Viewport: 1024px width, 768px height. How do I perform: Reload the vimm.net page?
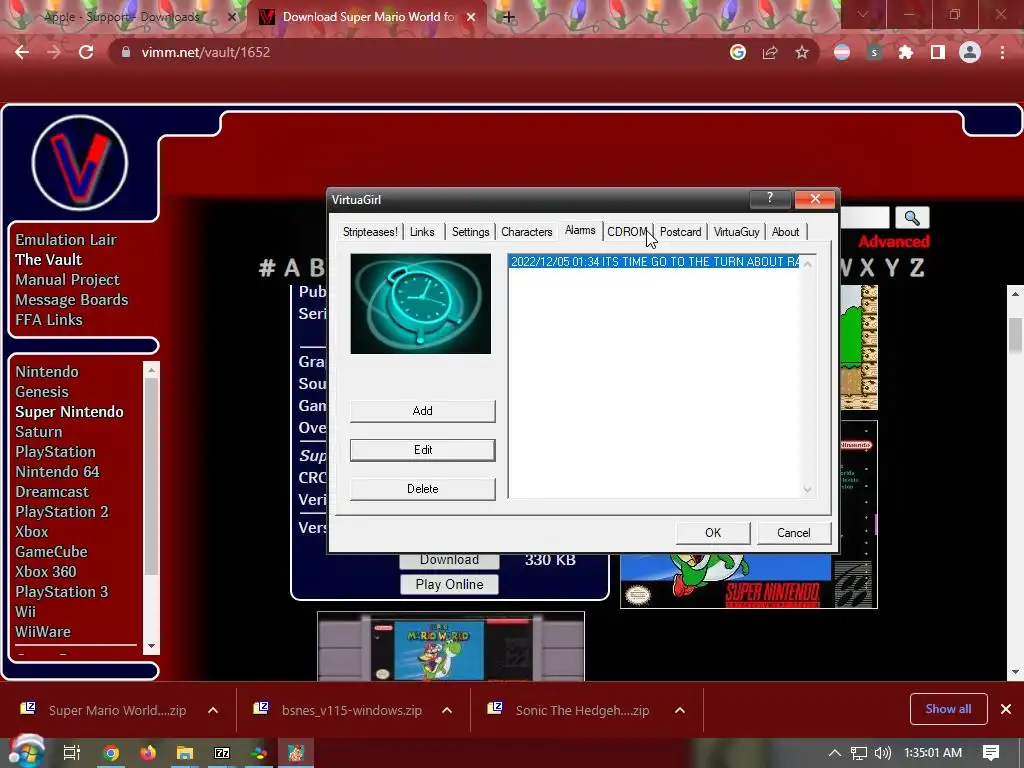point(86,52)
